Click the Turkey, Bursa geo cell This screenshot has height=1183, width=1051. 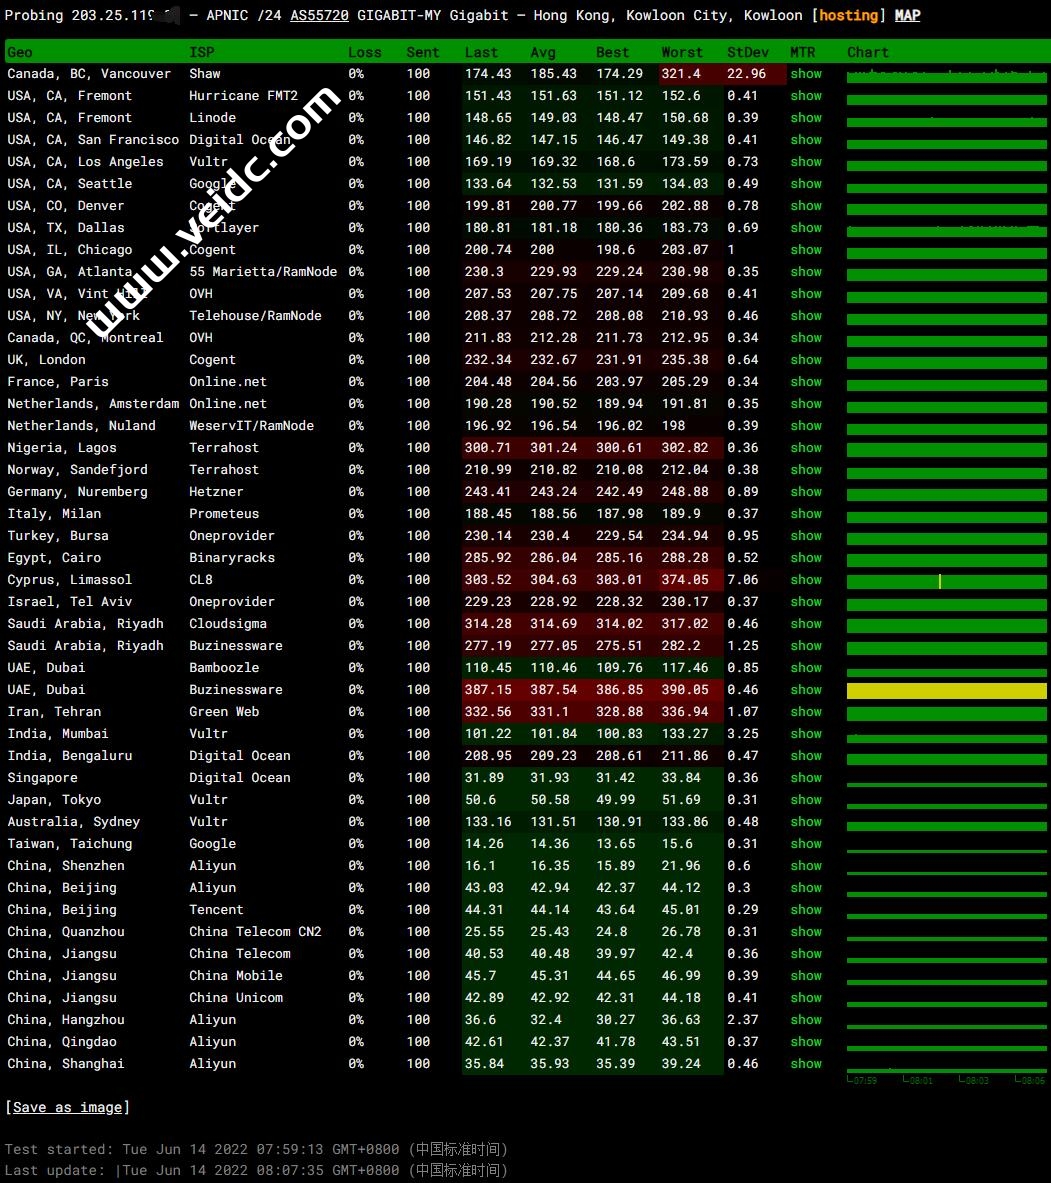coord(58,536)
